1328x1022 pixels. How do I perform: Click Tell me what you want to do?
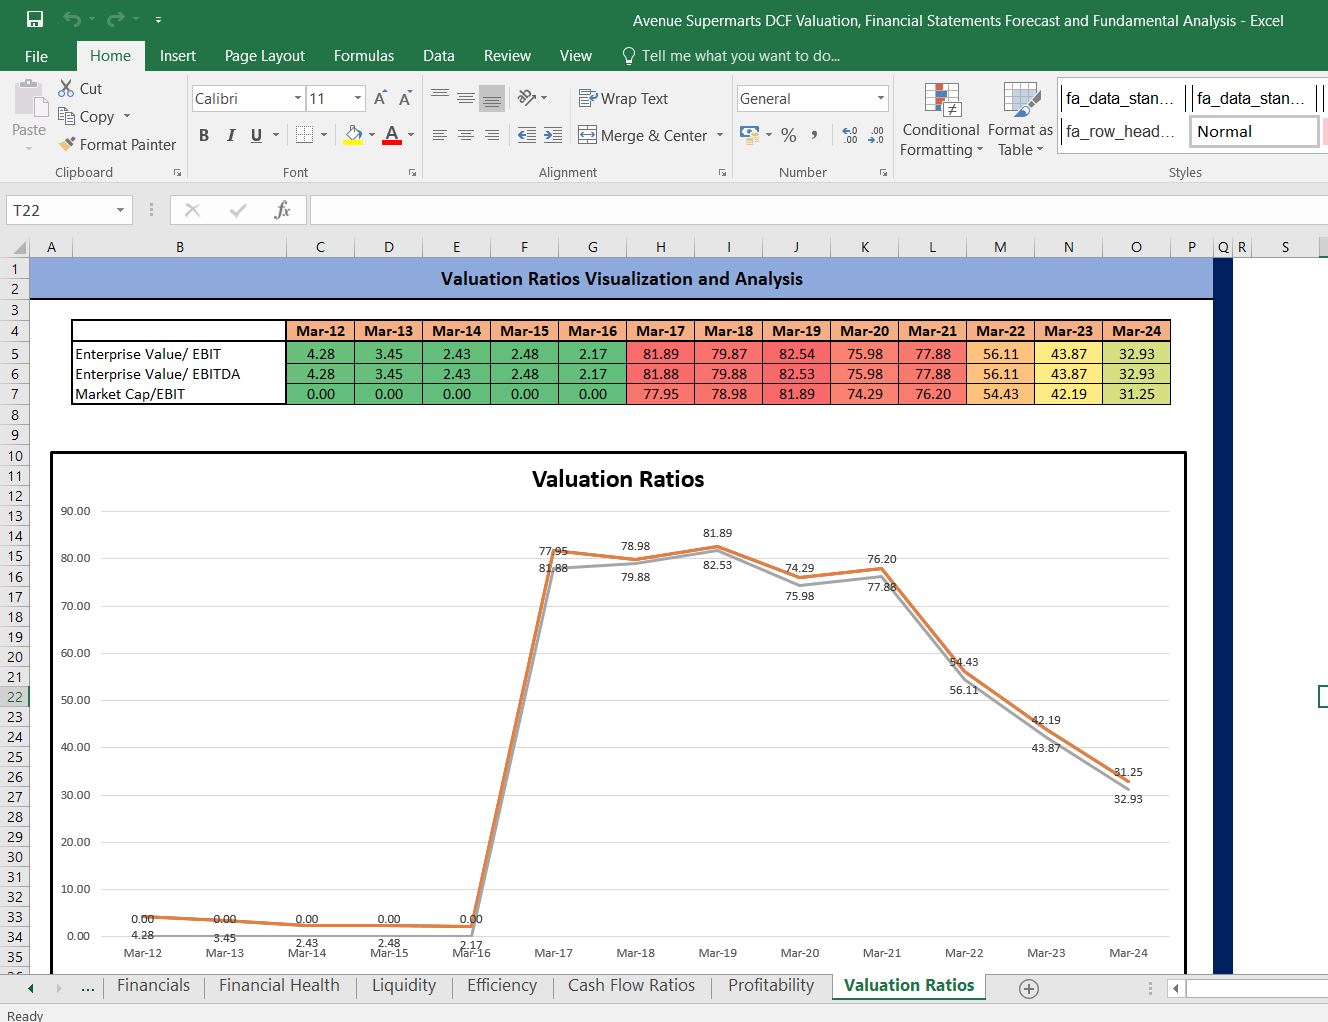point(731,56)
